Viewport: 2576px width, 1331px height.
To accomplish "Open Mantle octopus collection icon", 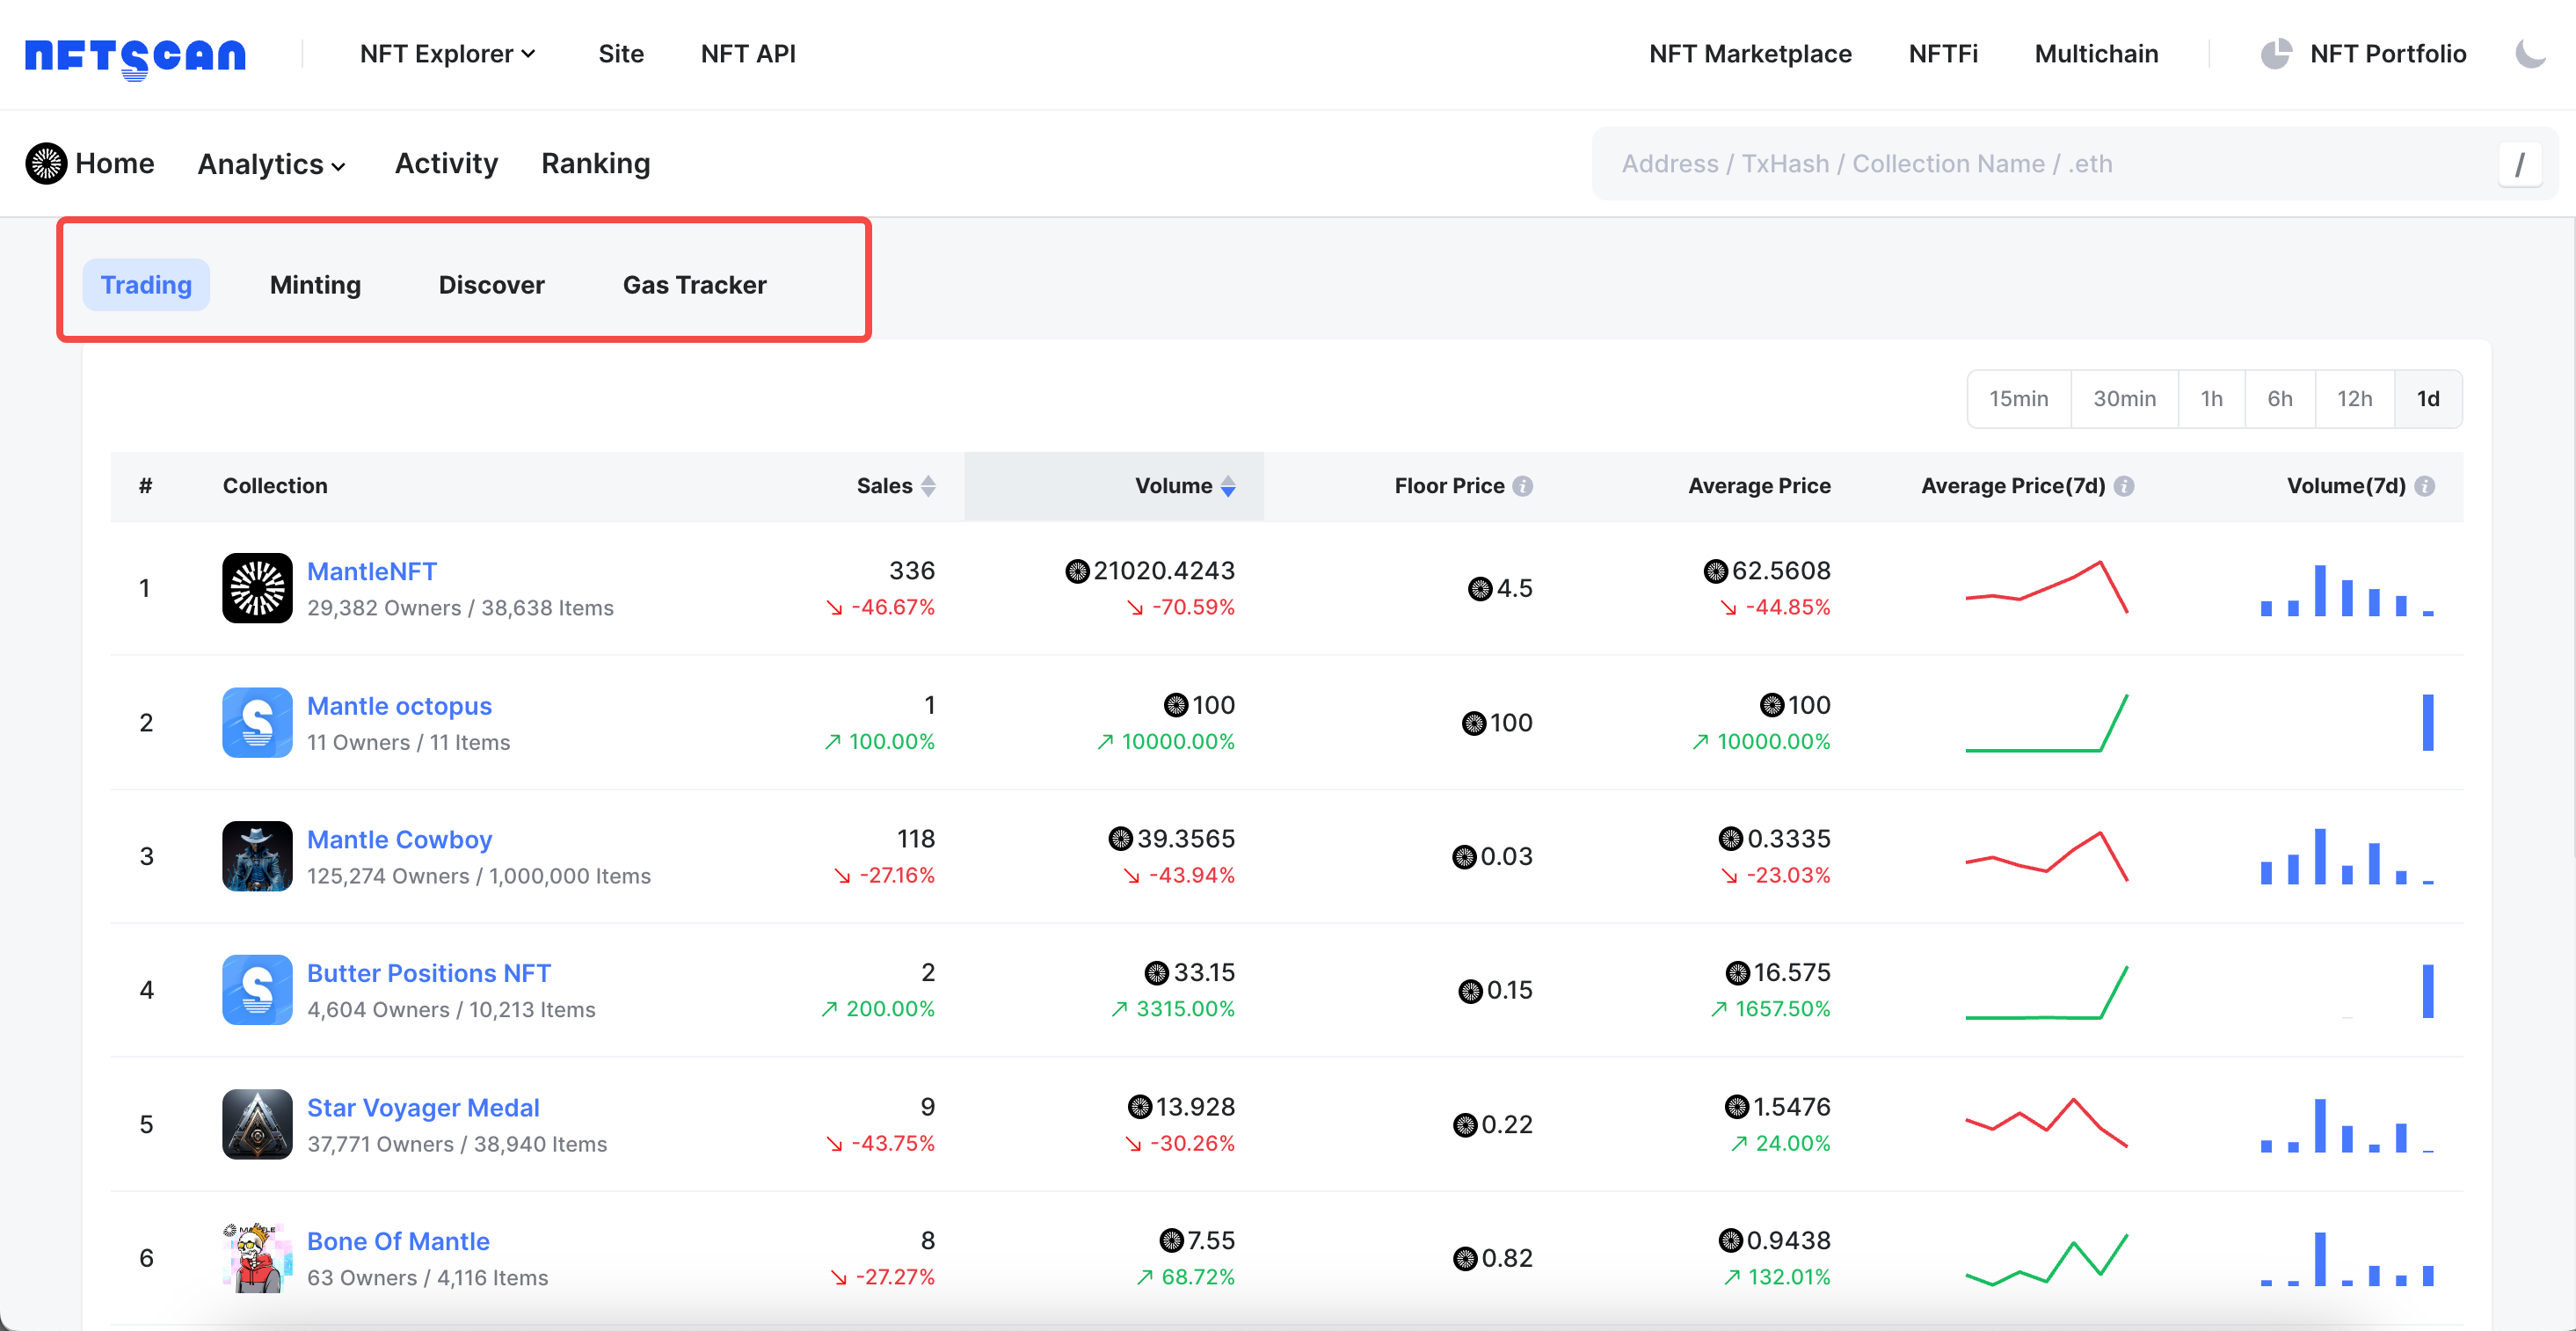I will [257, 722].
